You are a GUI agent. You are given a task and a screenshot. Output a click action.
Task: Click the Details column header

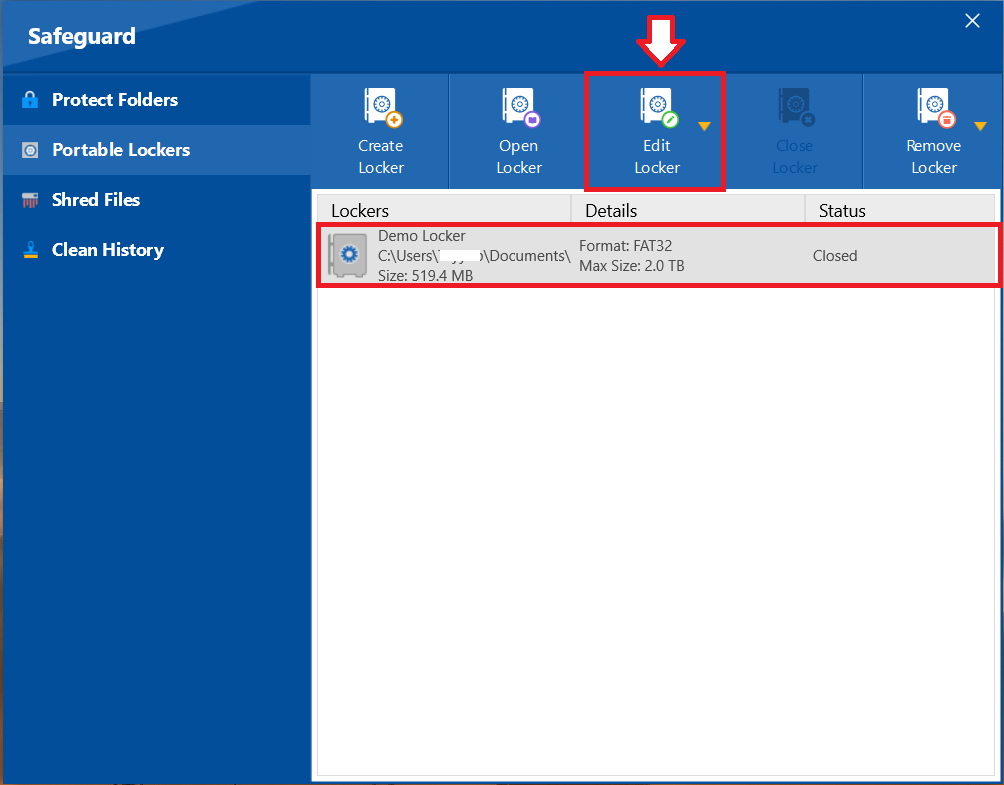(x=688, y=210)
